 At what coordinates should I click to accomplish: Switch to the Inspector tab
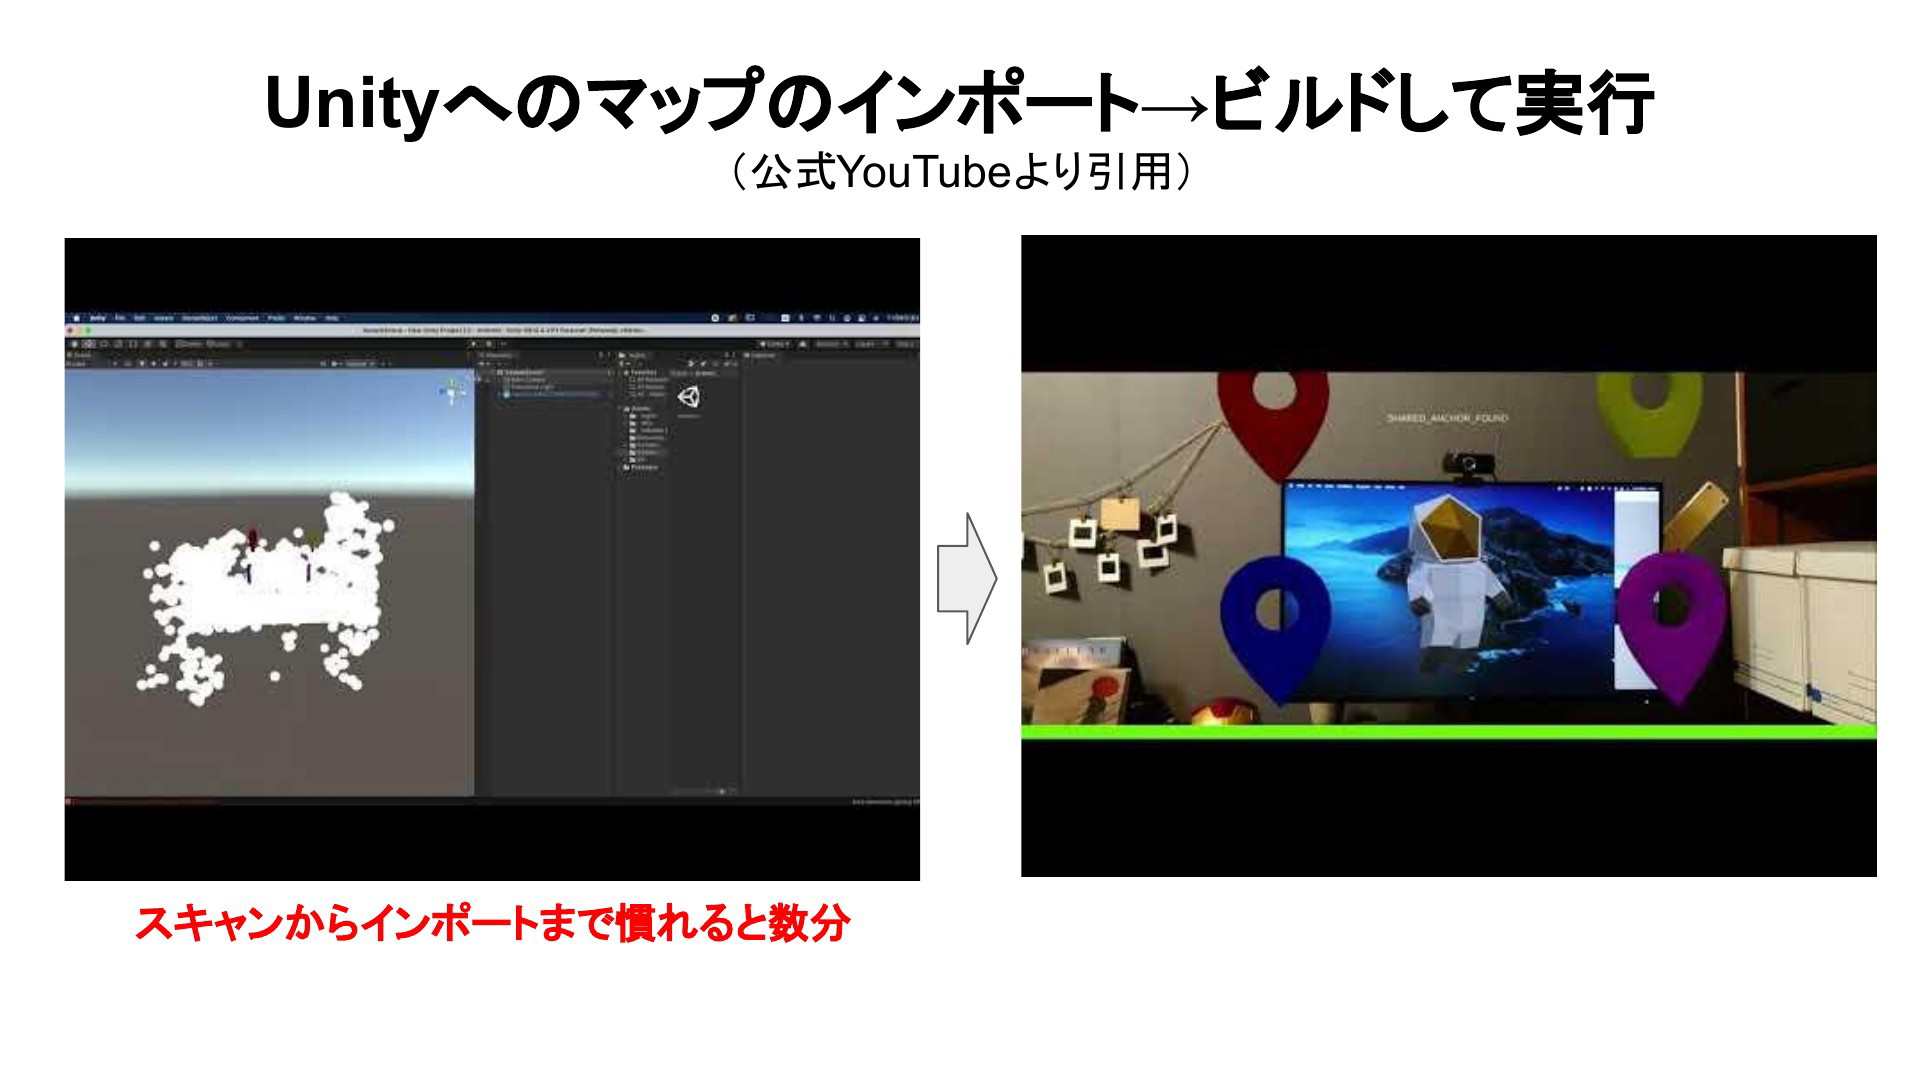(x=761, y=354)
